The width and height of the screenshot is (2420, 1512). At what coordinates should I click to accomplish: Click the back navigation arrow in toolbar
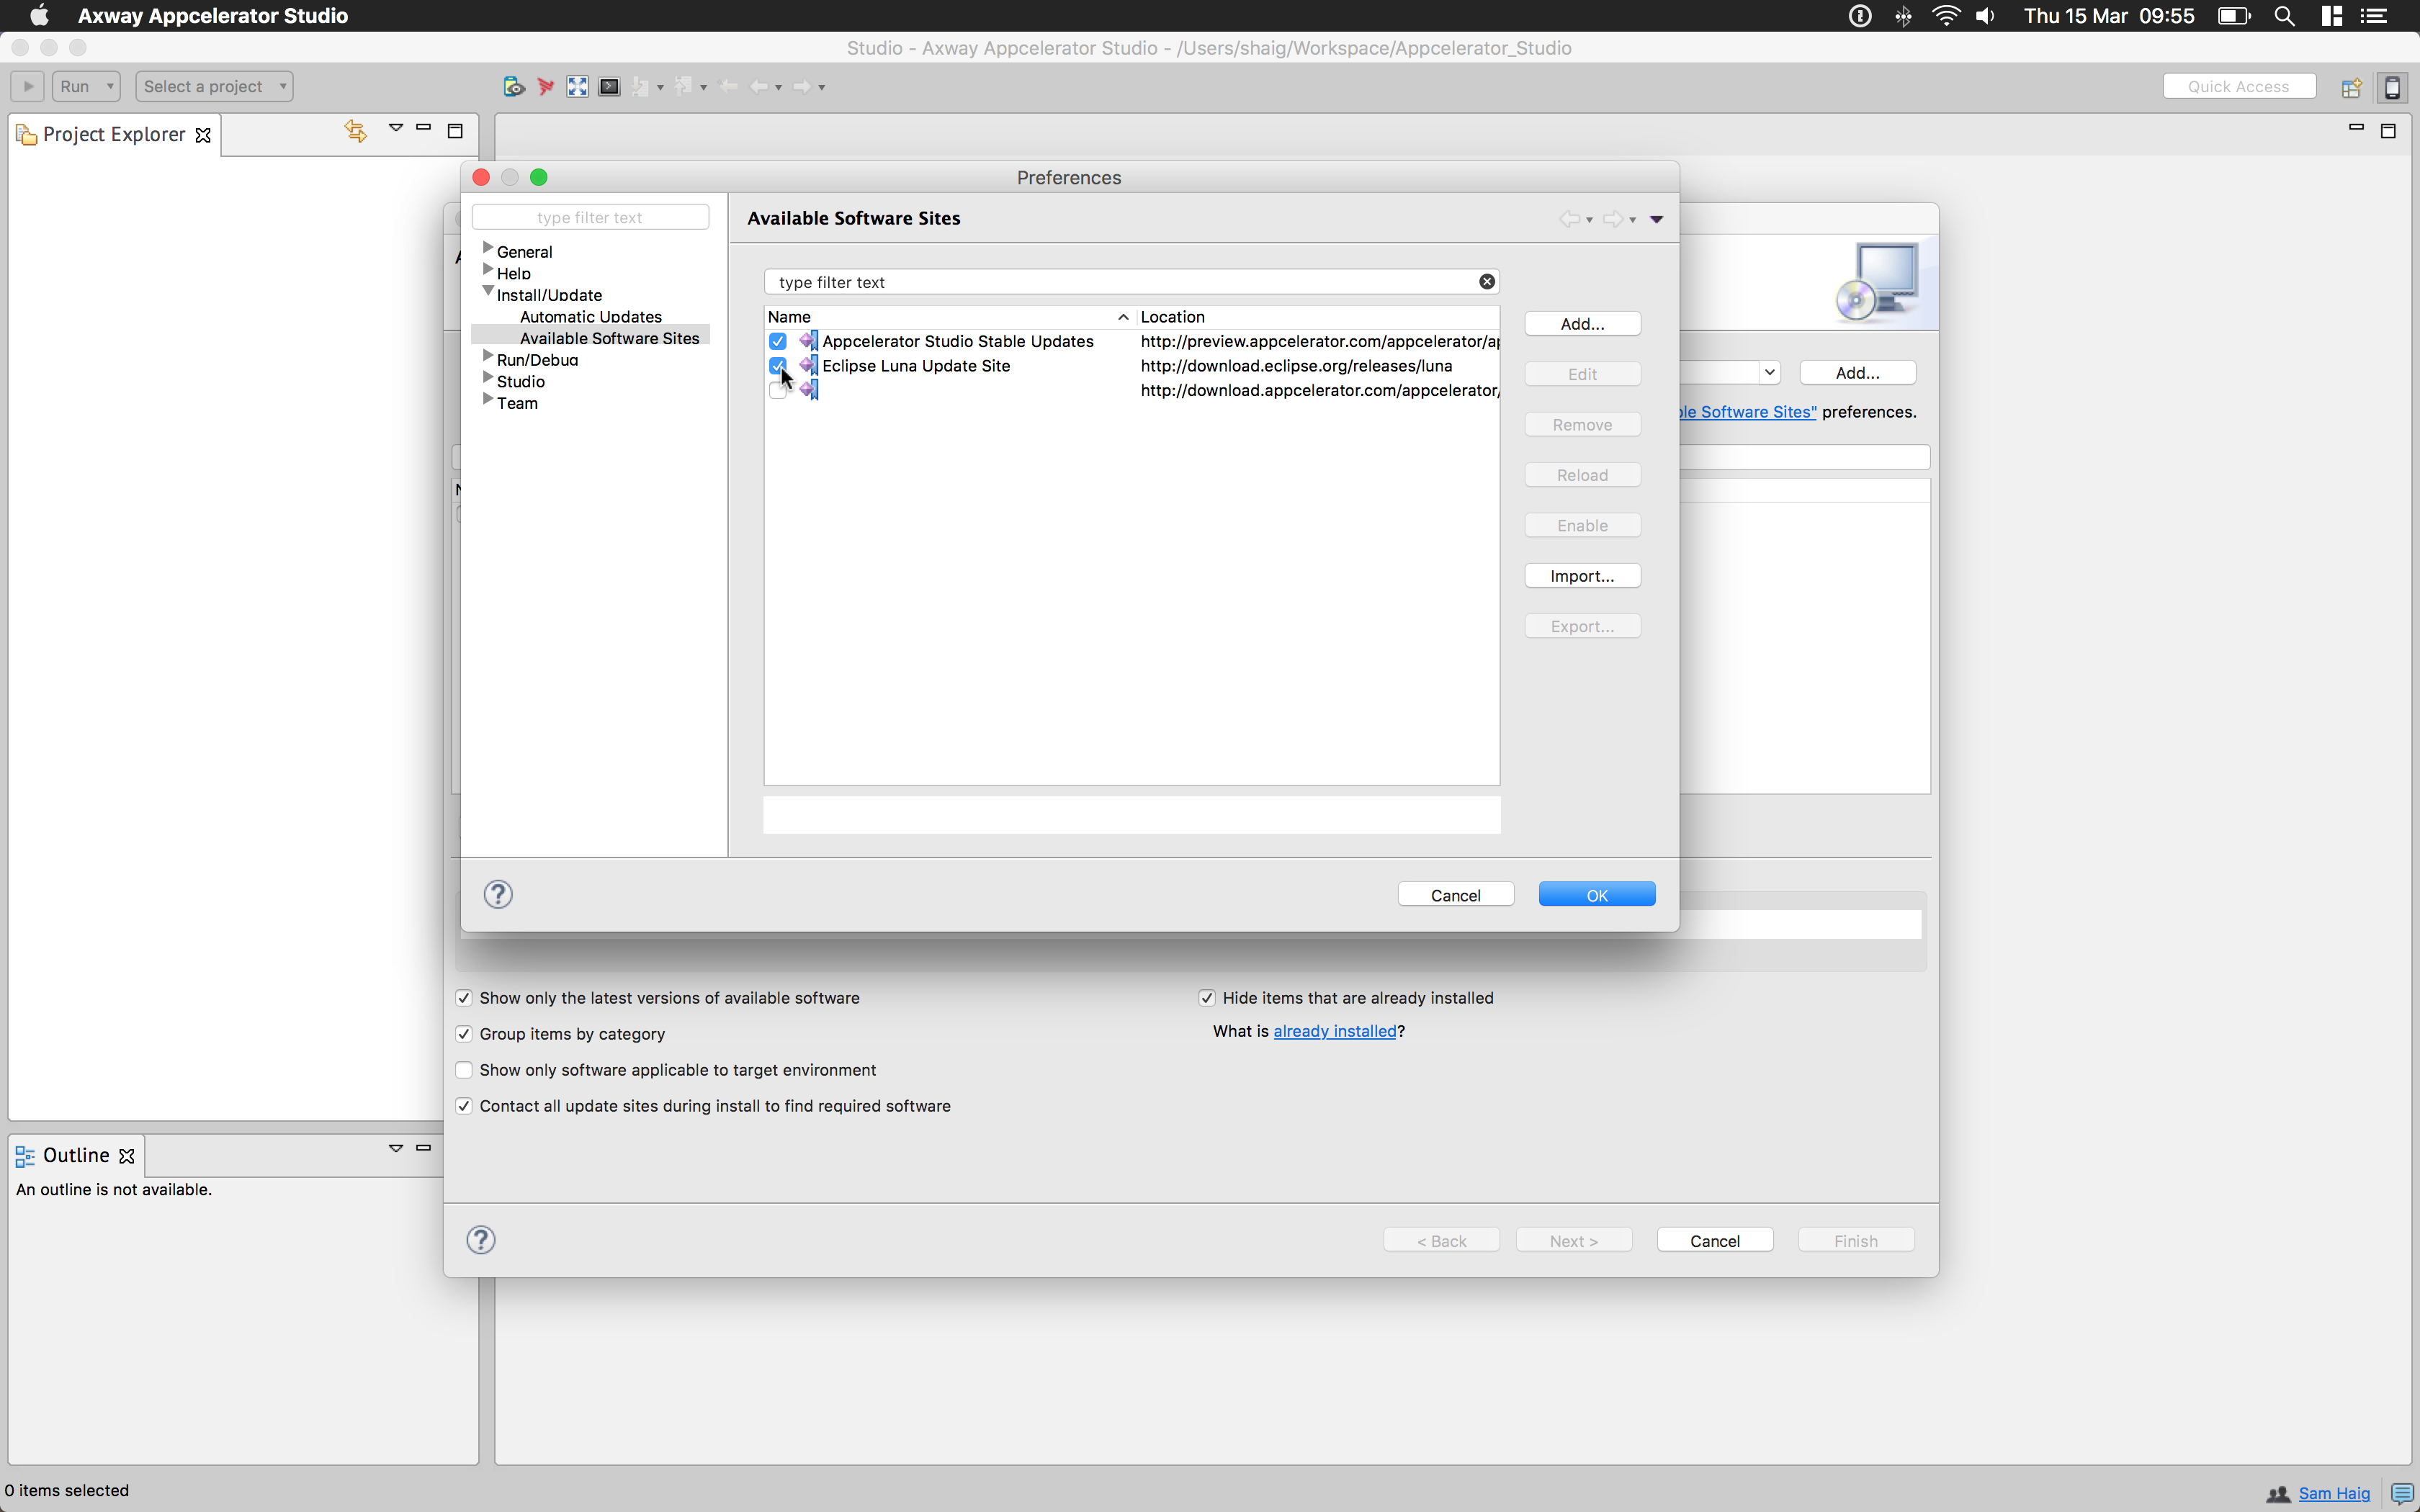(760, 87)
